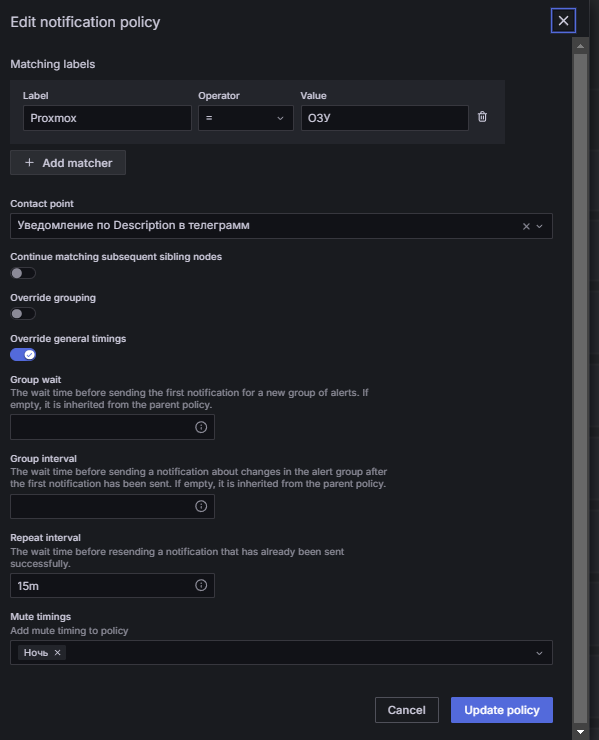Click the plus icon in Add matcher
The width and height of the screenshot is (599, 740).
coord(29,162)
